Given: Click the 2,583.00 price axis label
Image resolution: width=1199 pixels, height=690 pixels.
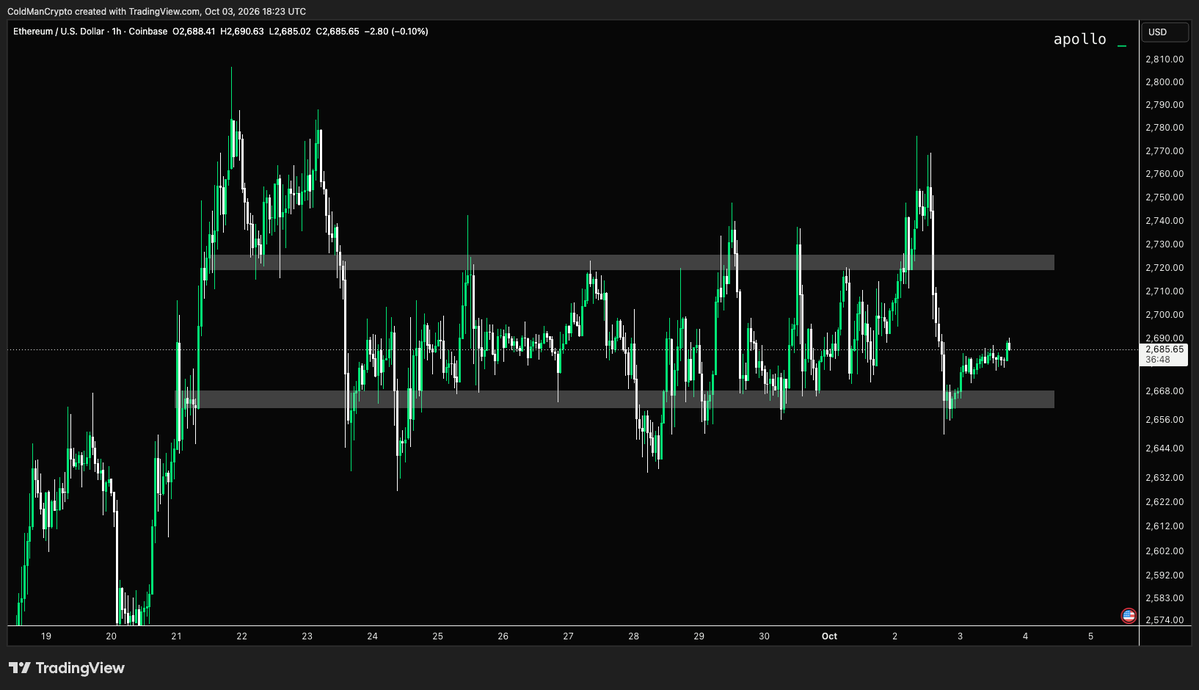Looking at the screenshot, I should tap(1164, 598).
